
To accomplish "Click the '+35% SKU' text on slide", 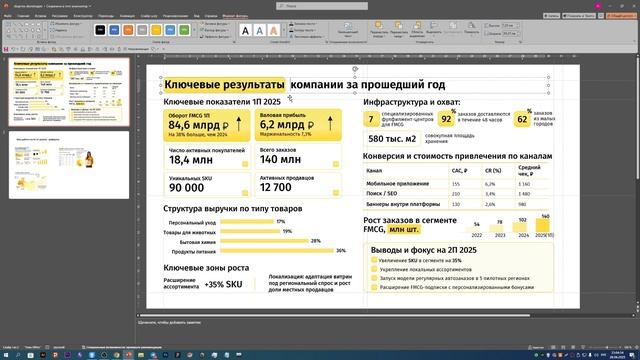I will click(223, 284).
